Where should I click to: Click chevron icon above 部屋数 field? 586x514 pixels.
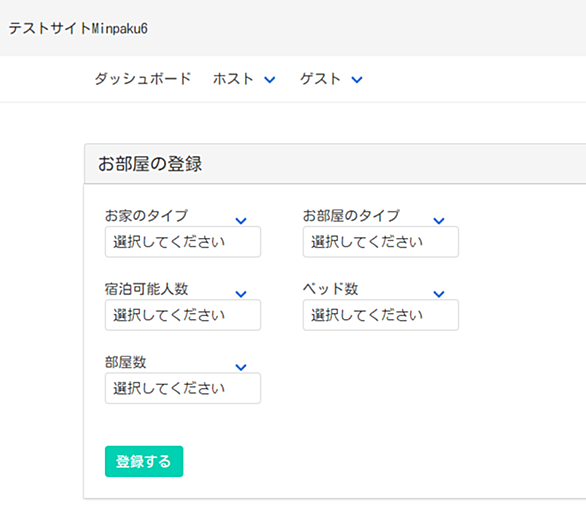(241, 367)
